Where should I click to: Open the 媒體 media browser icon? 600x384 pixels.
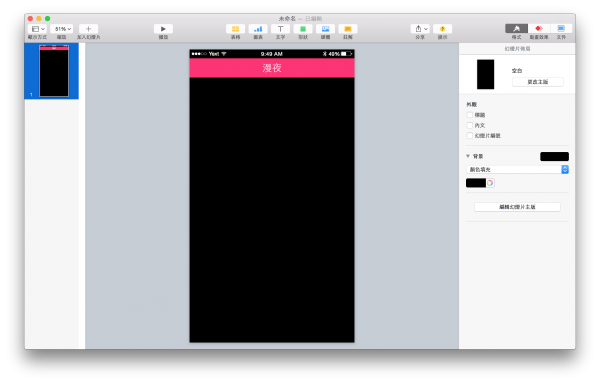[x=325, y=29]
